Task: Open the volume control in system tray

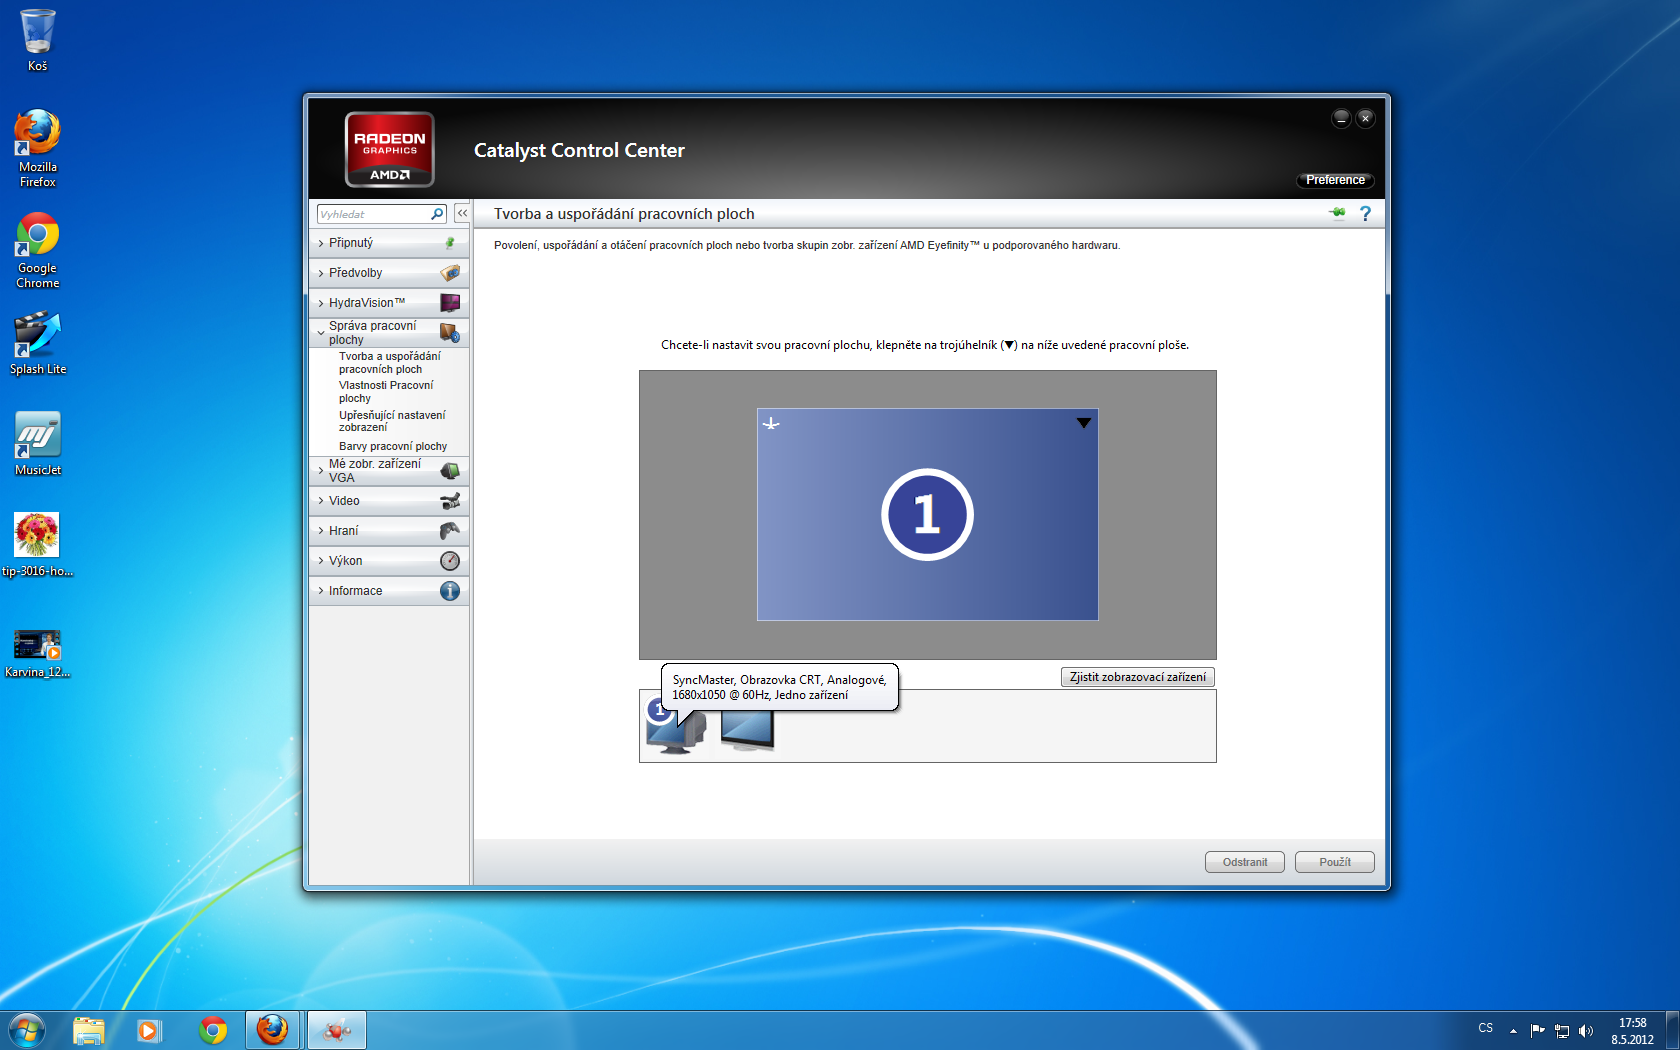Action: pos(1586,1031)
